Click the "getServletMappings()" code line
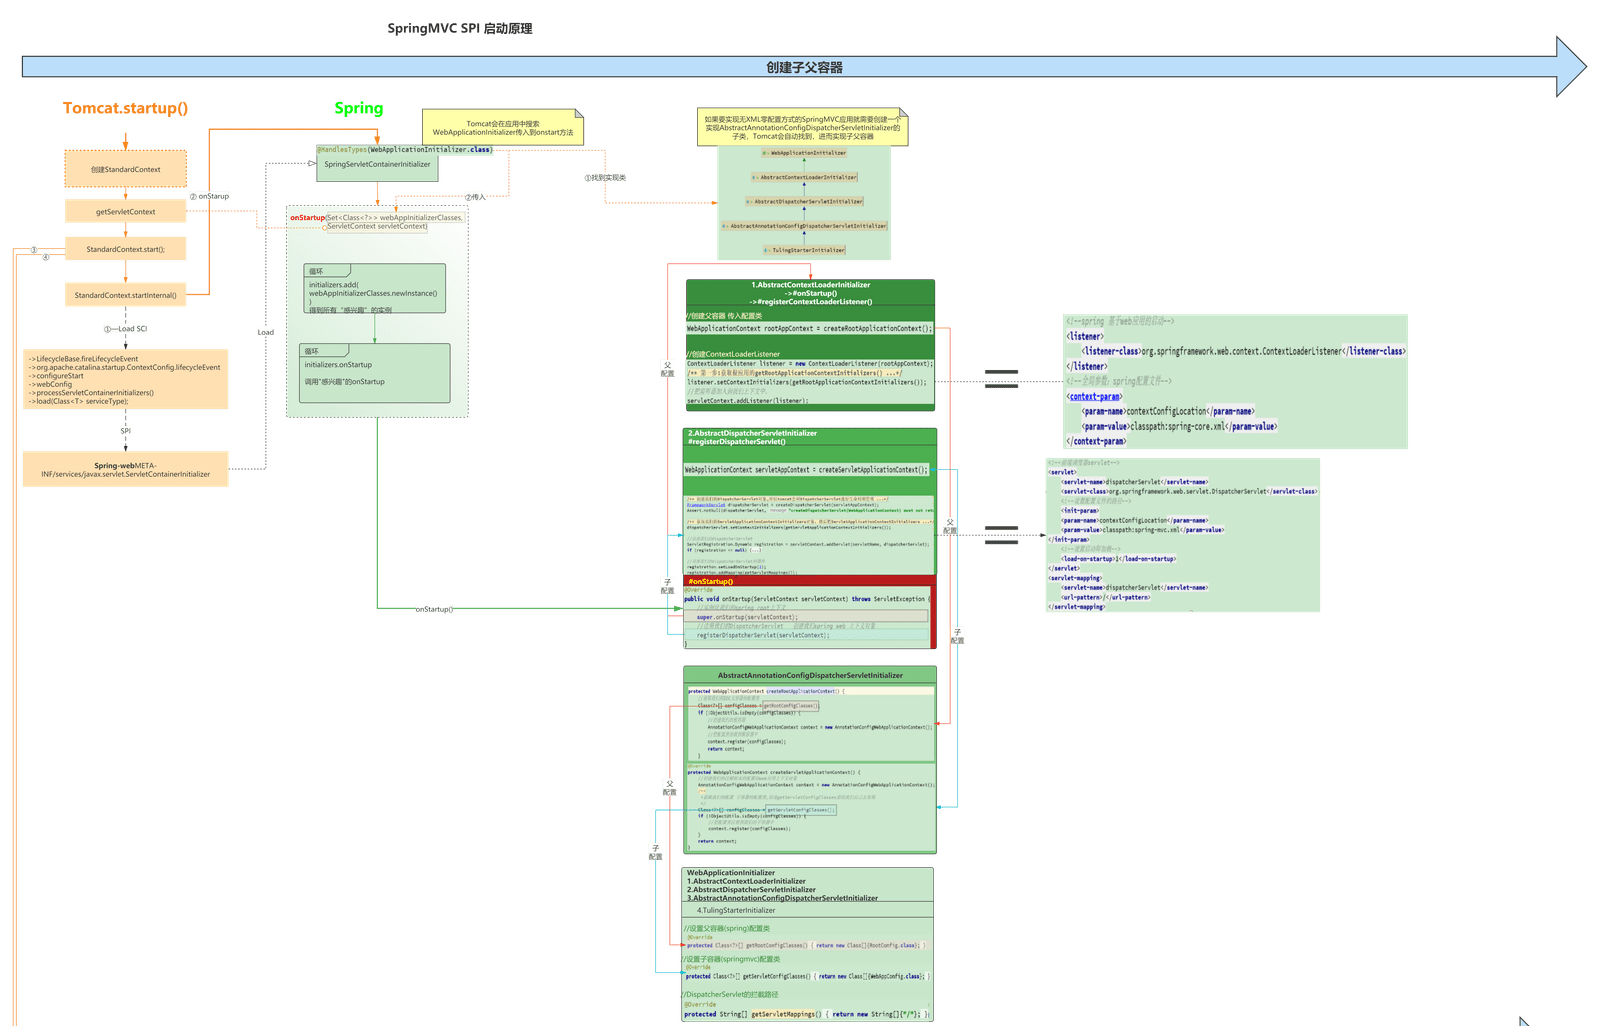 (807, 1014)
